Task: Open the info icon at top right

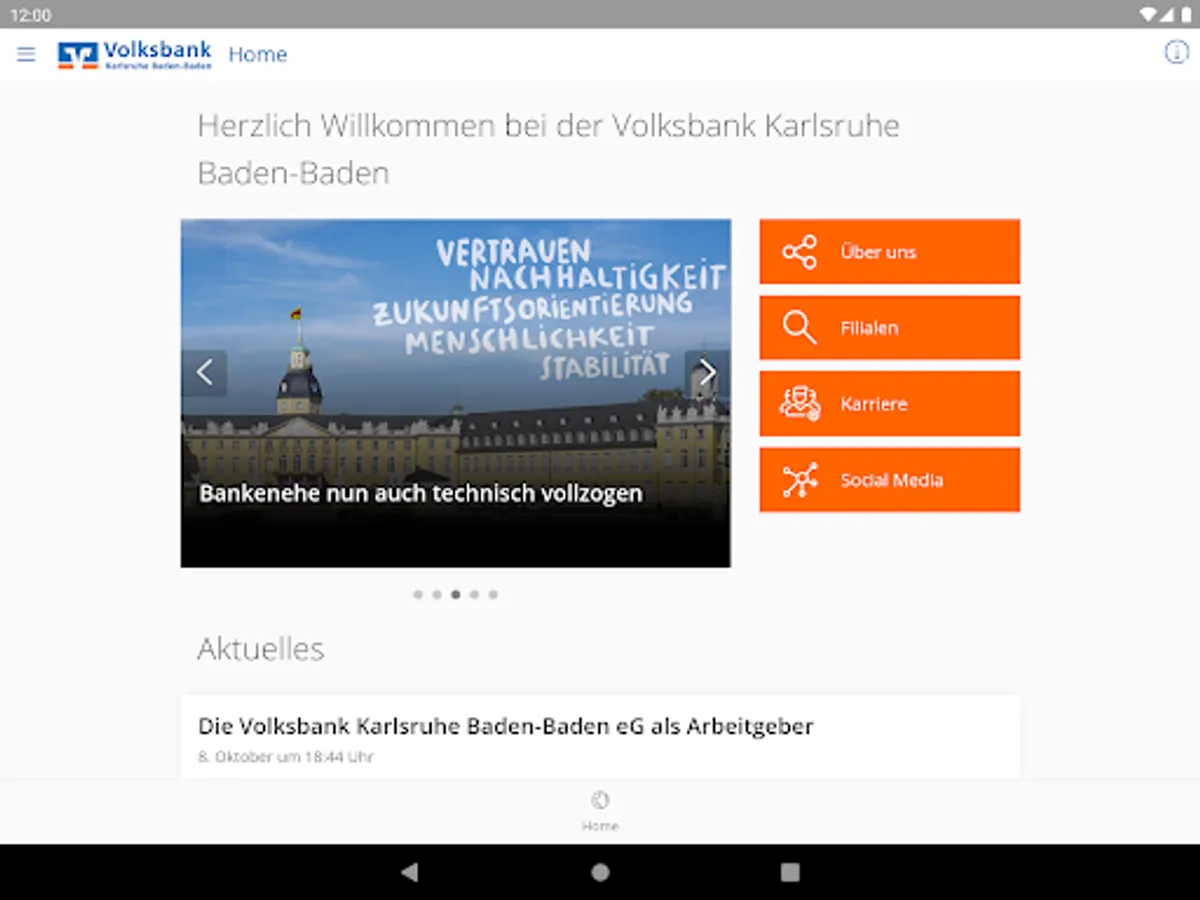Action: [x=1176, y=53]
